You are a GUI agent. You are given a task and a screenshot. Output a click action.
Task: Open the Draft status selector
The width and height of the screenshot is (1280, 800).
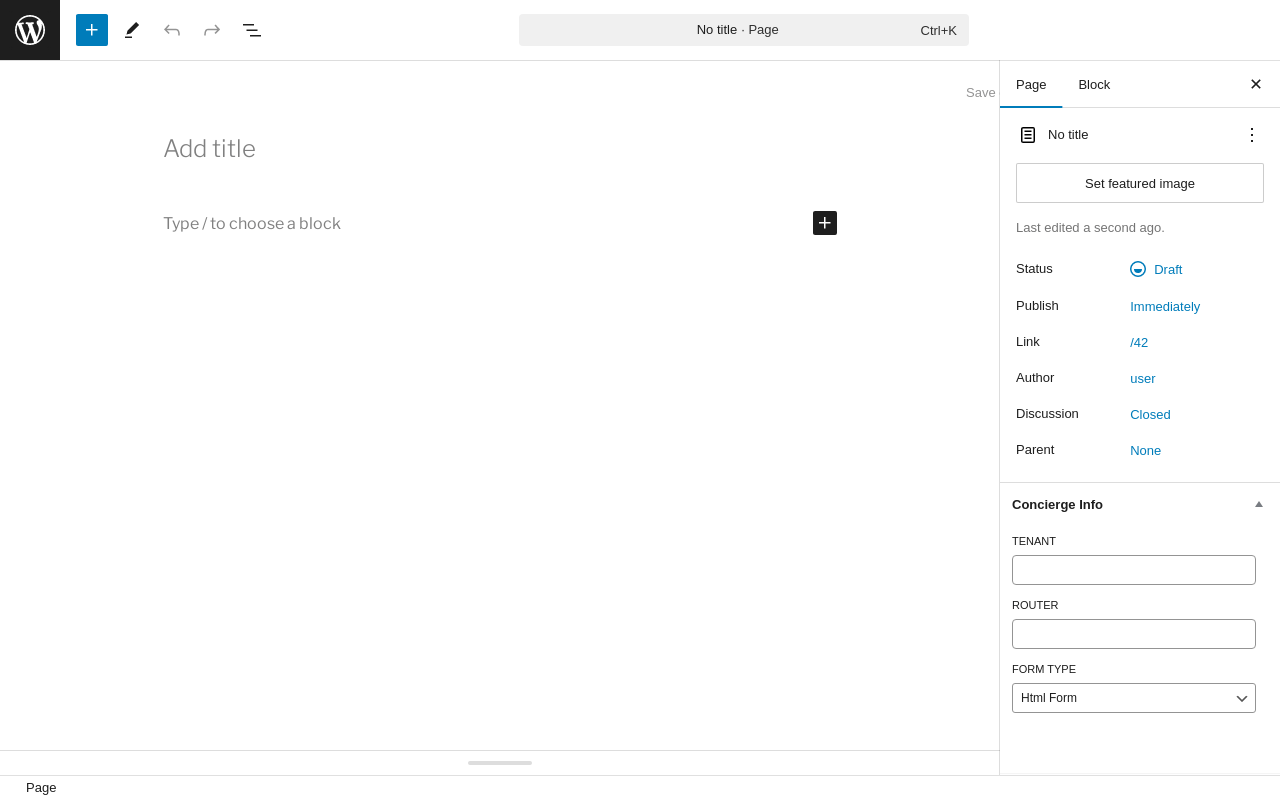click(1156, 269)
